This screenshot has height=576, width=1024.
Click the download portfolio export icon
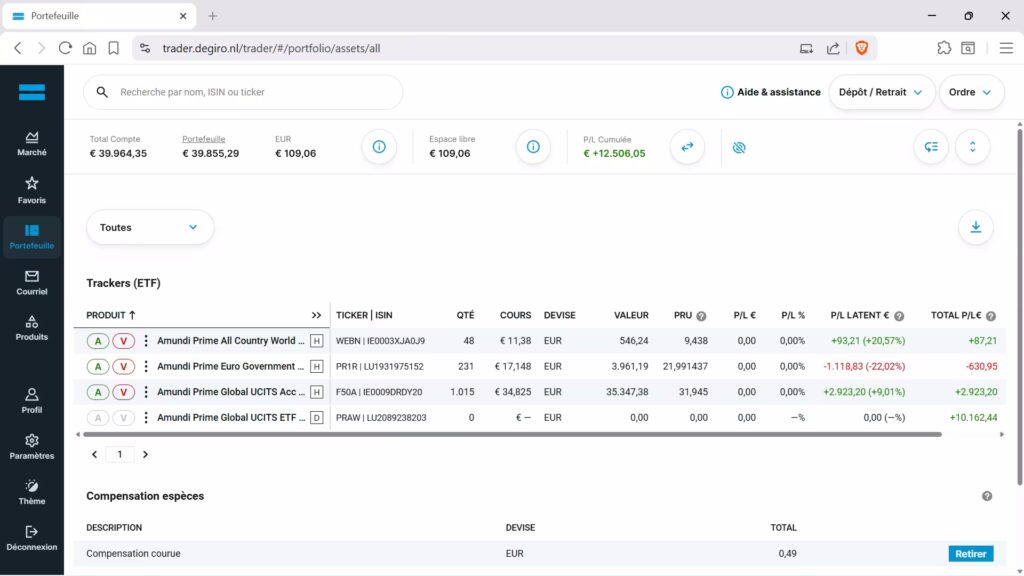click(x=975, y=227)
